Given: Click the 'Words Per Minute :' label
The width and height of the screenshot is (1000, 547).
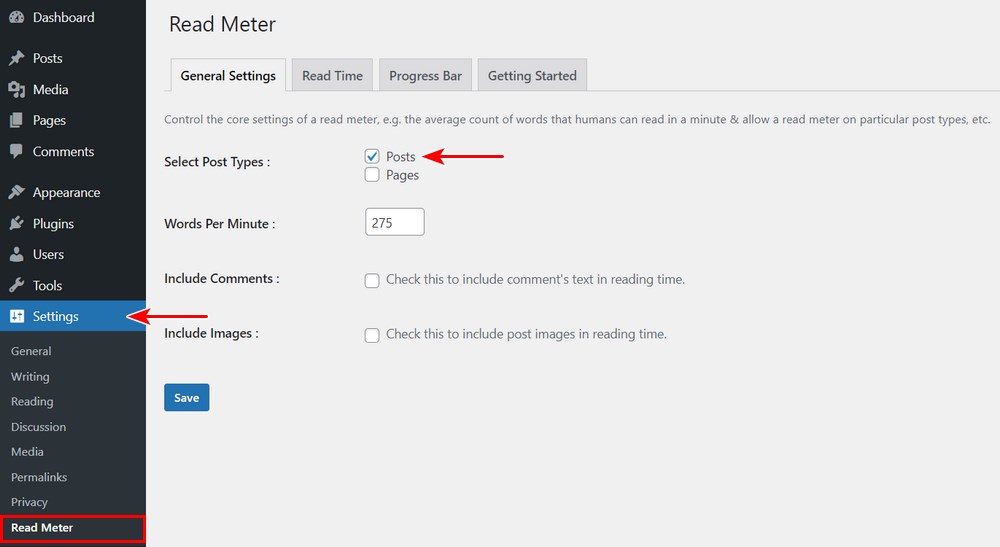Looking at the screenshot, I should tap(219, 224).
